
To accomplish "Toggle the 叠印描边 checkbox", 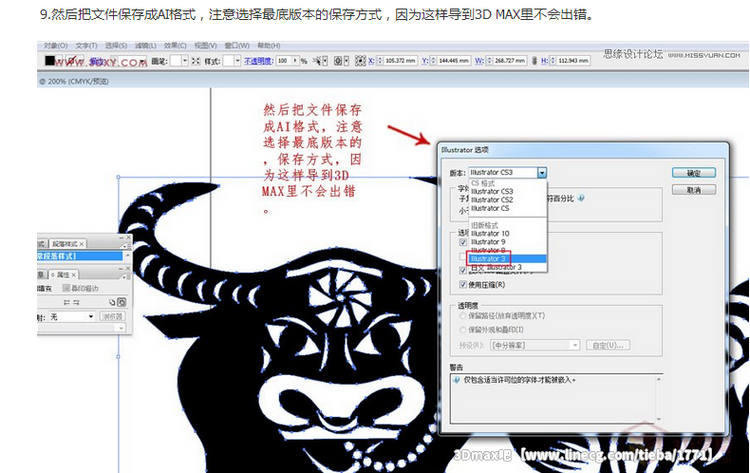I will (x=67, y=288).
